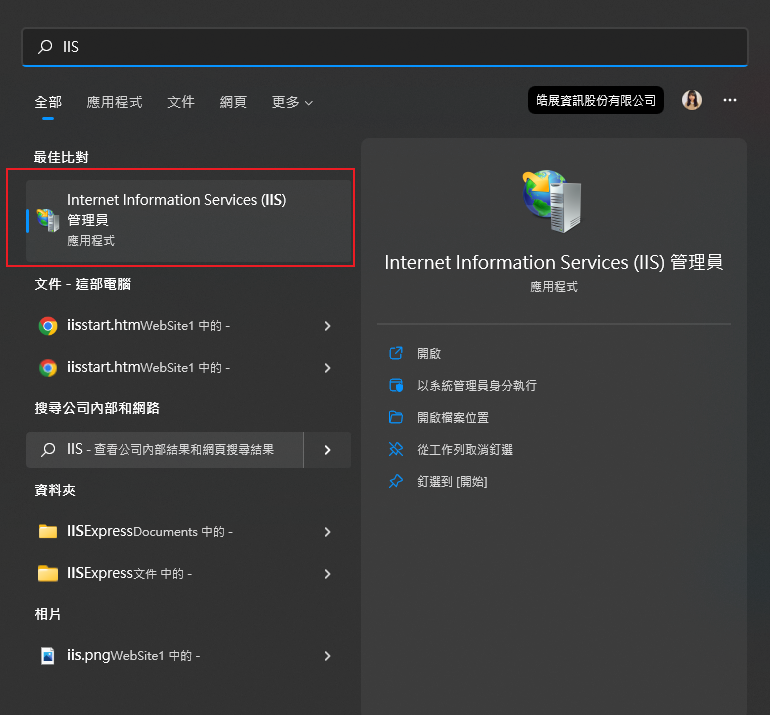This screenshot has height=715, width=770.
Task: Click the 開啟 open icon
Action: (396, 353)
